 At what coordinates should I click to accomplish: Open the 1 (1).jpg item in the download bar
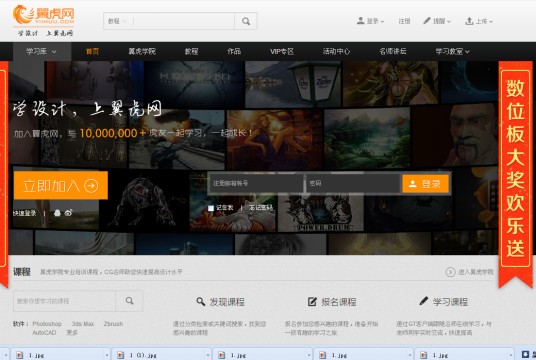[x=161, y=355]
